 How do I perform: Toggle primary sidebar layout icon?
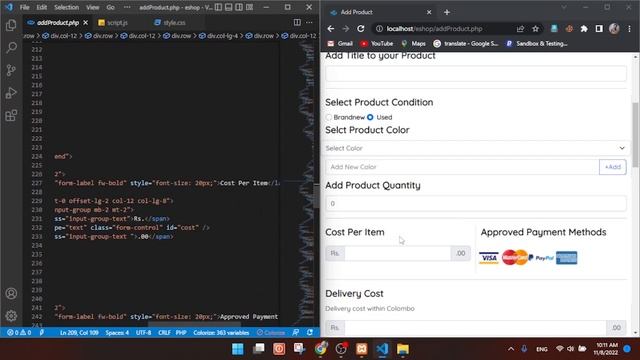pos(218,7)
